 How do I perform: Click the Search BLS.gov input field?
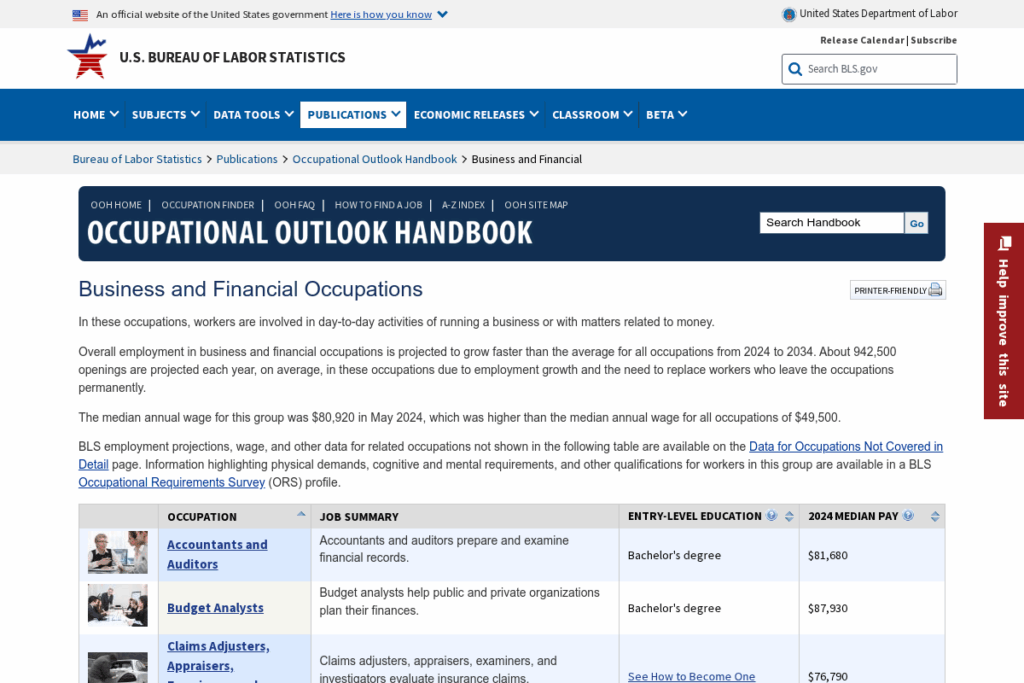point(869,69)
